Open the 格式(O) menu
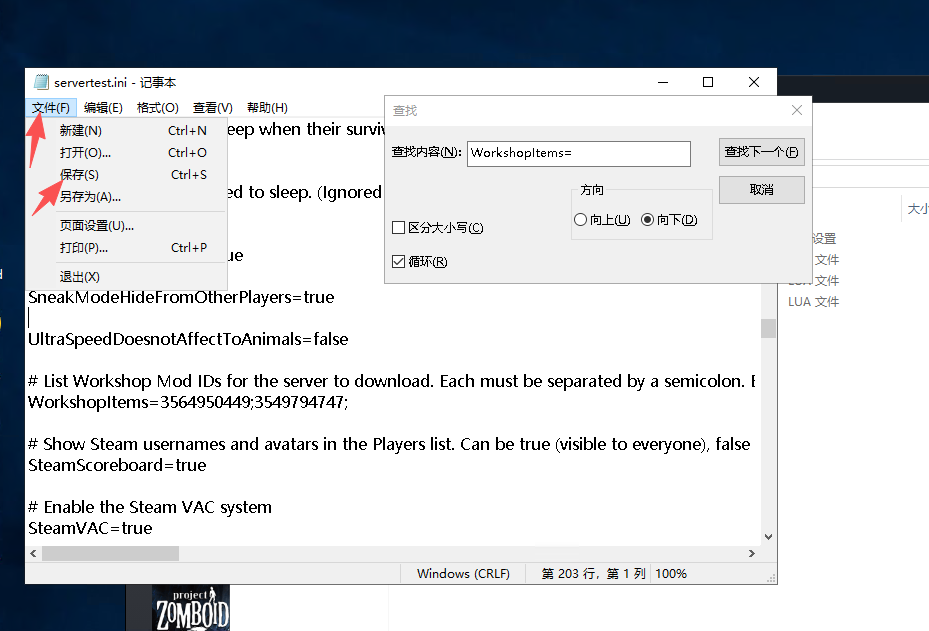The width and height of the screenshot is (929, 631). tap(157, 108)
